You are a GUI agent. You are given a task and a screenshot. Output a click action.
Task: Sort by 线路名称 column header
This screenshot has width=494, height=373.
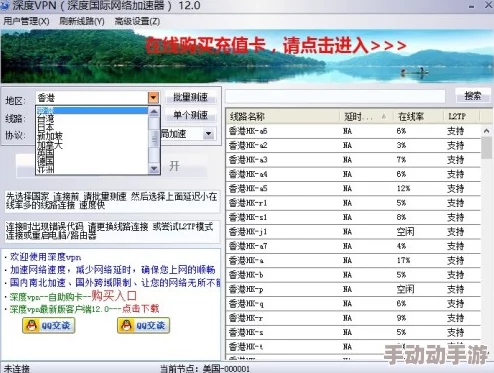pos(283,116)
